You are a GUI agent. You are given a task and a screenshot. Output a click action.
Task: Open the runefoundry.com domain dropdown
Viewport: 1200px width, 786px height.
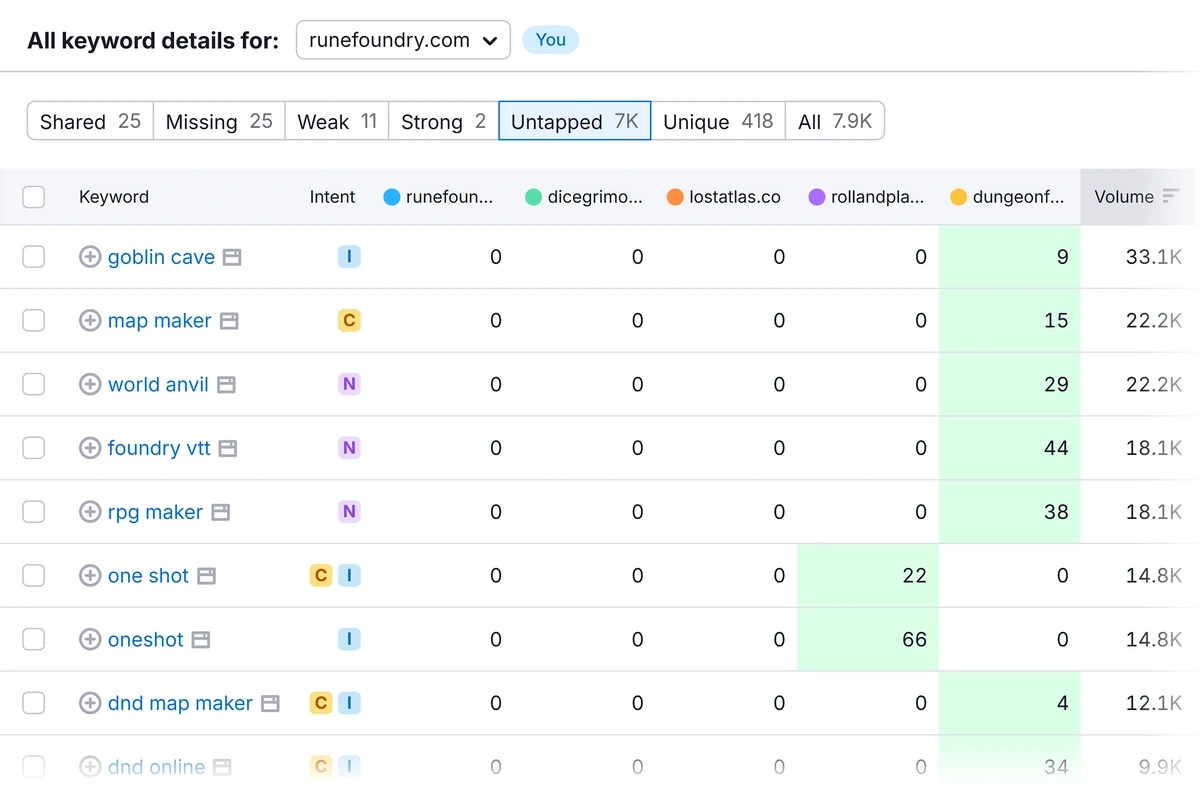pos(403,40)
